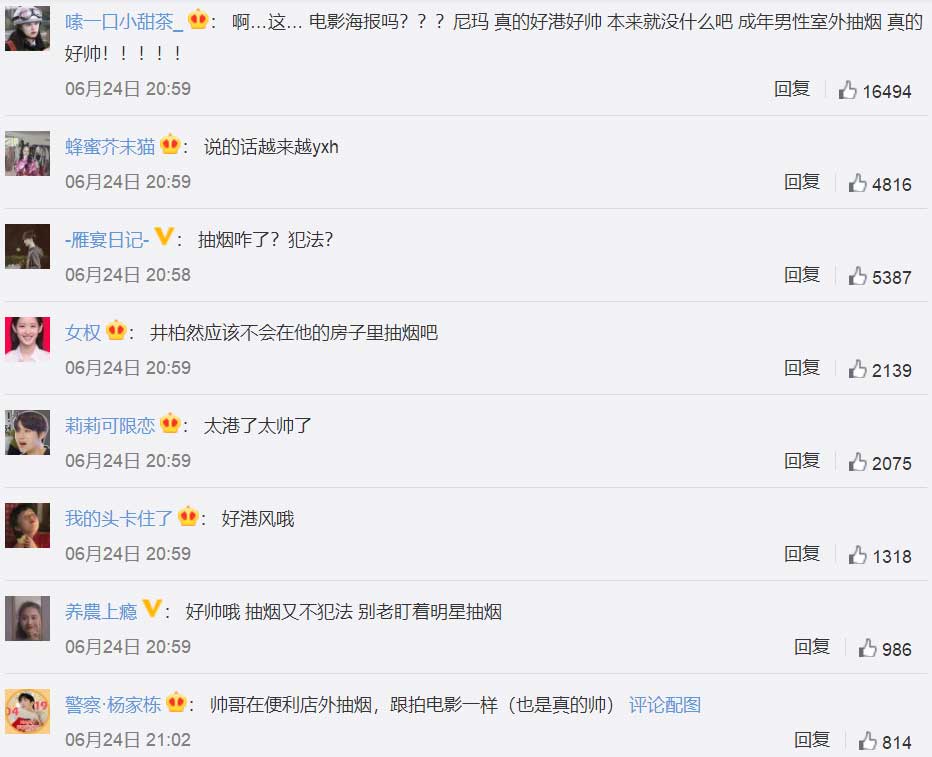Click thumbs-up icon next to 2139

click(857, 369)
